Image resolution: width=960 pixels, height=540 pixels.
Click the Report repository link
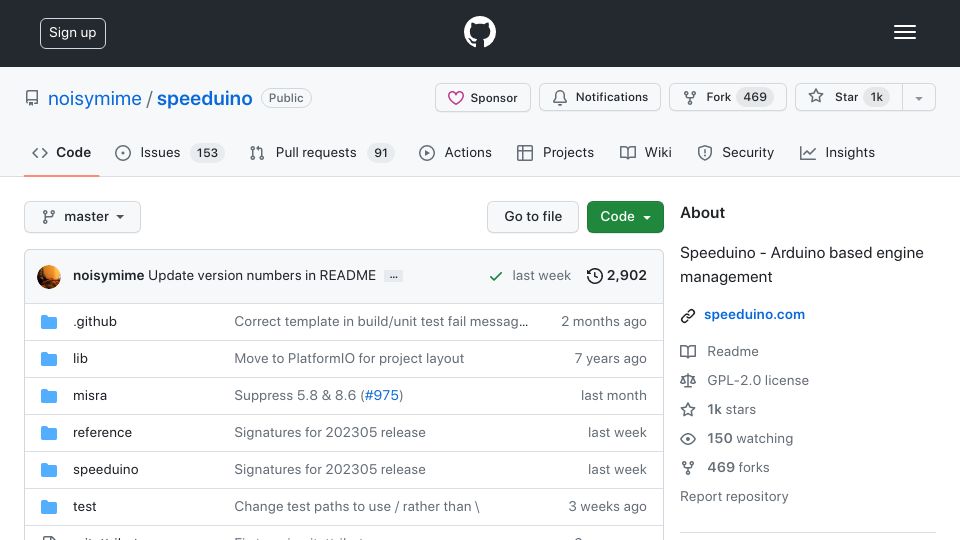[x=734, y=497]
